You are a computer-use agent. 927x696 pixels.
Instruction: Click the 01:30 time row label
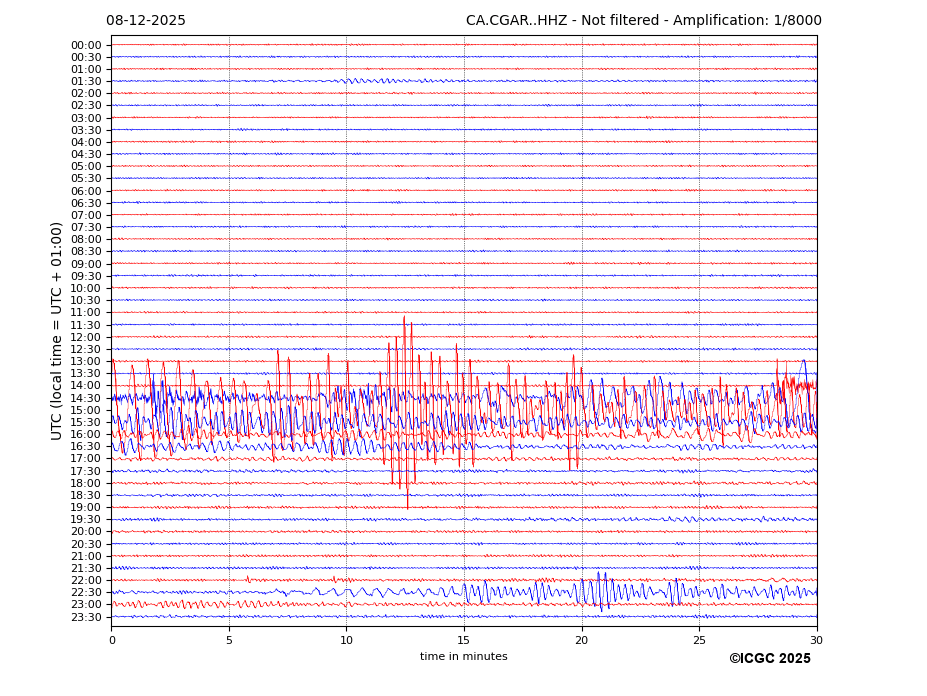86,81
